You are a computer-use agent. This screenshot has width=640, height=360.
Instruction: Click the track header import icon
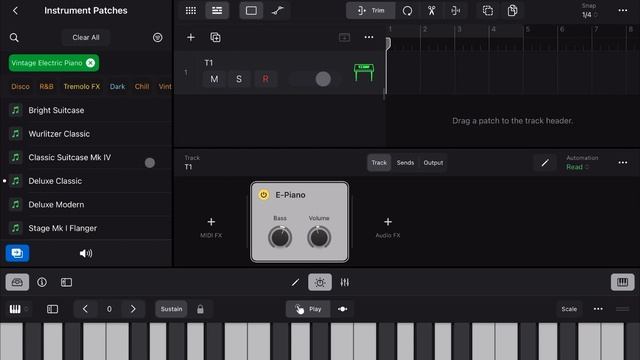(344, 38)
